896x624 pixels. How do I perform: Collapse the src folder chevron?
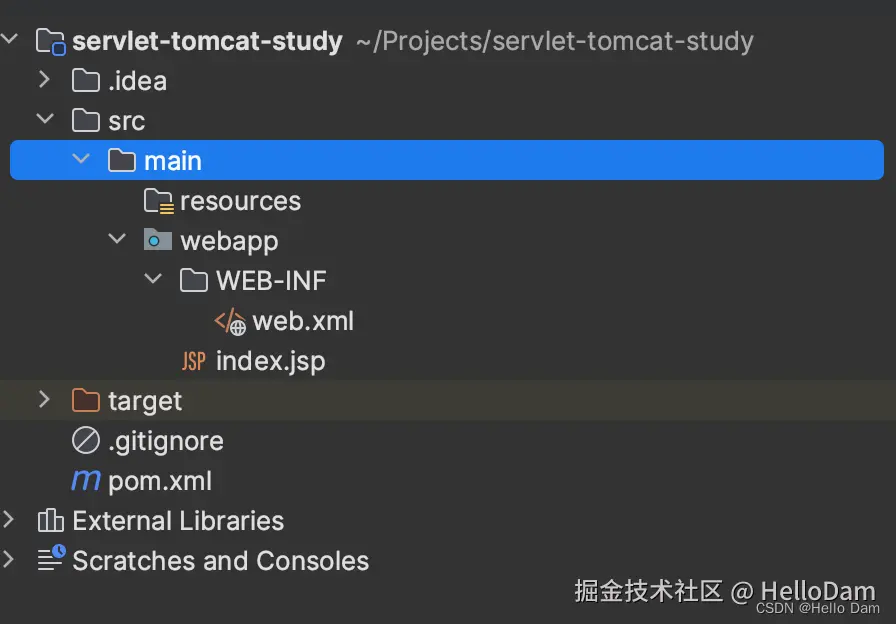44,120
